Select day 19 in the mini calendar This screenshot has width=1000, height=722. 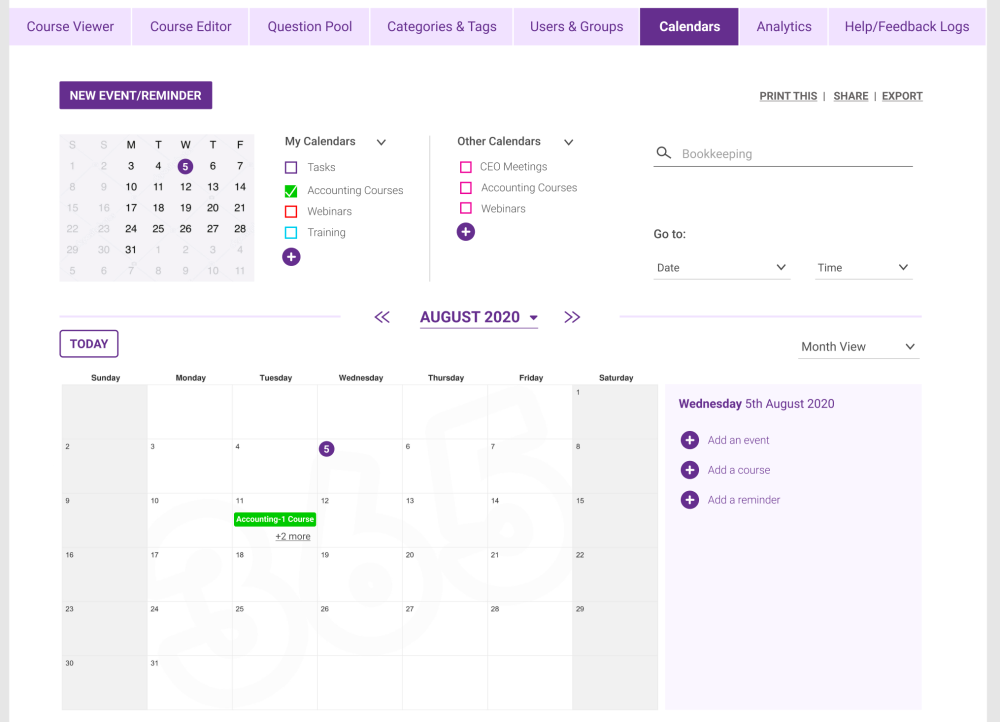186,208
